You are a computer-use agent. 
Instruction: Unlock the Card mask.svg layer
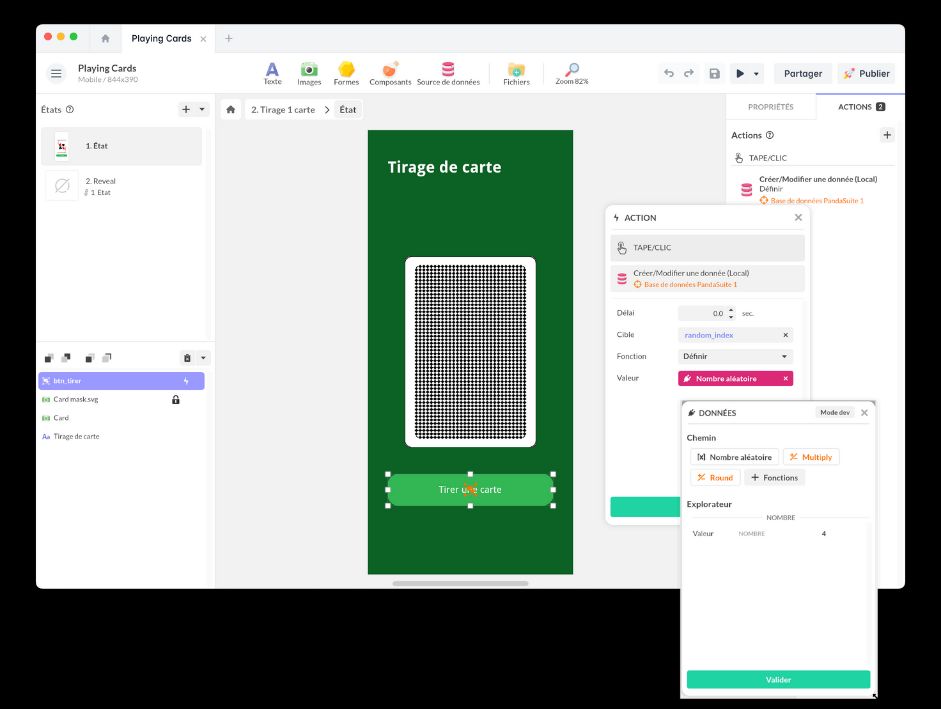click(x=176, y=400)
